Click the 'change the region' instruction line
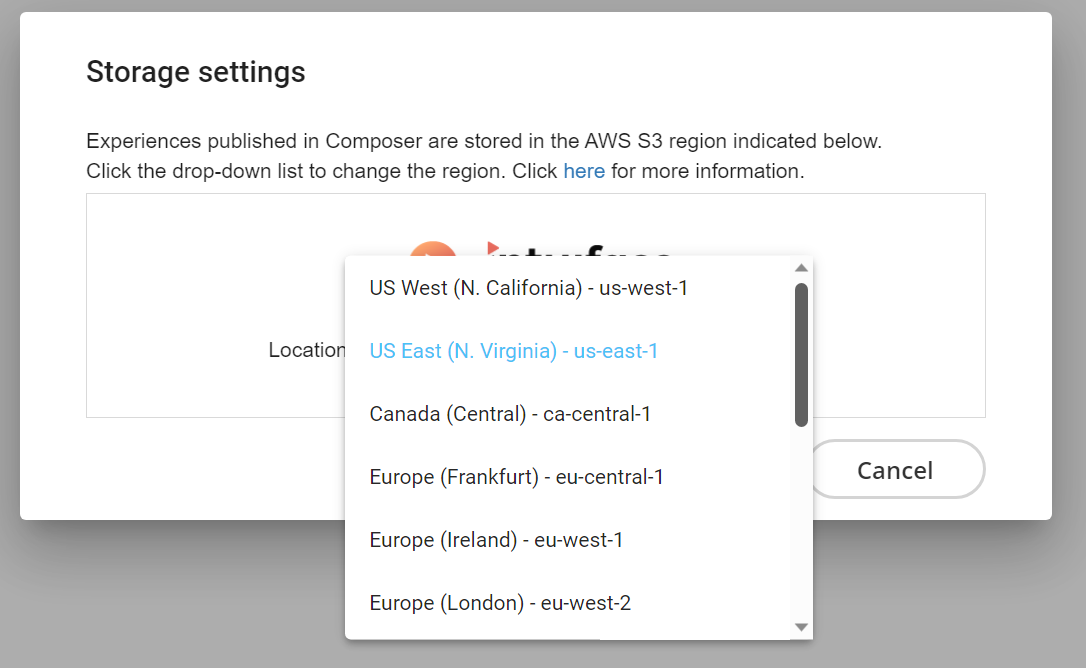Image resolution: width=1086 pixels, height=668 pixels. (x=445, y=170)
